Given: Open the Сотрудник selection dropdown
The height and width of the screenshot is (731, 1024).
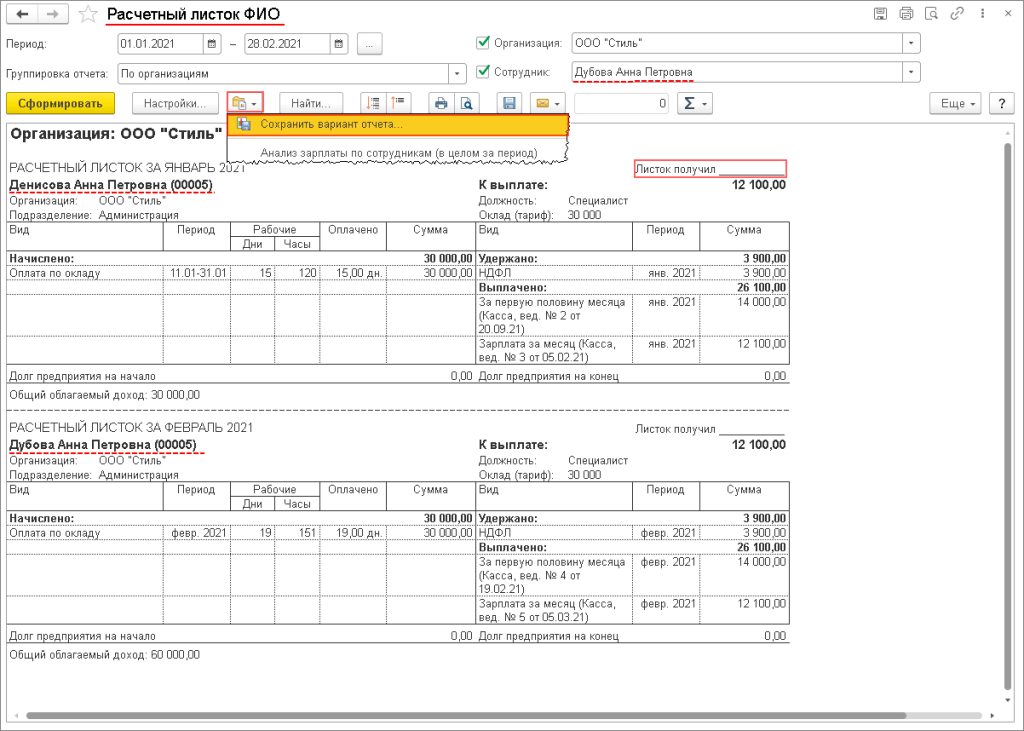Looking at the screenshot, I should 910,72.
